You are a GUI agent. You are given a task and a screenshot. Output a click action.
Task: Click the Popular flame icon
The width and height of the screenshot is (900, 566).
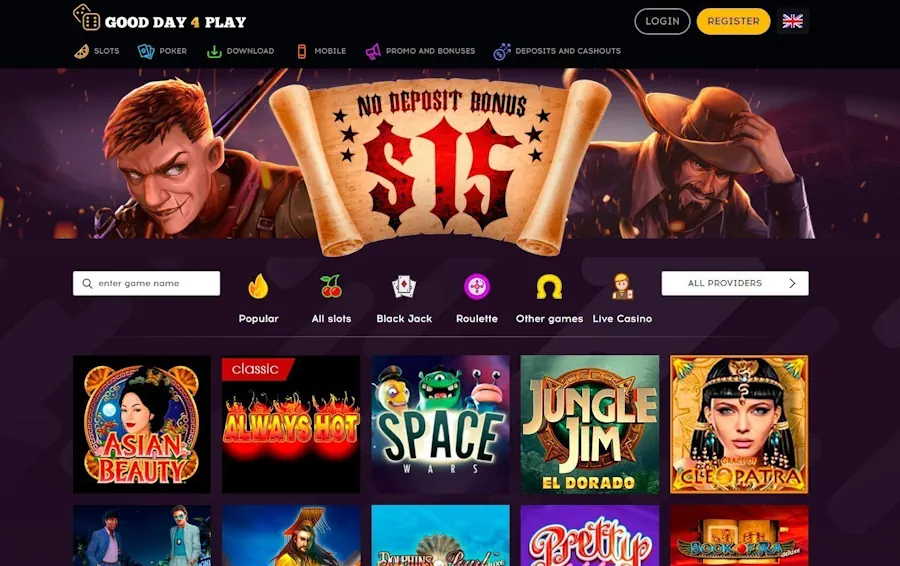pos(258,286)
